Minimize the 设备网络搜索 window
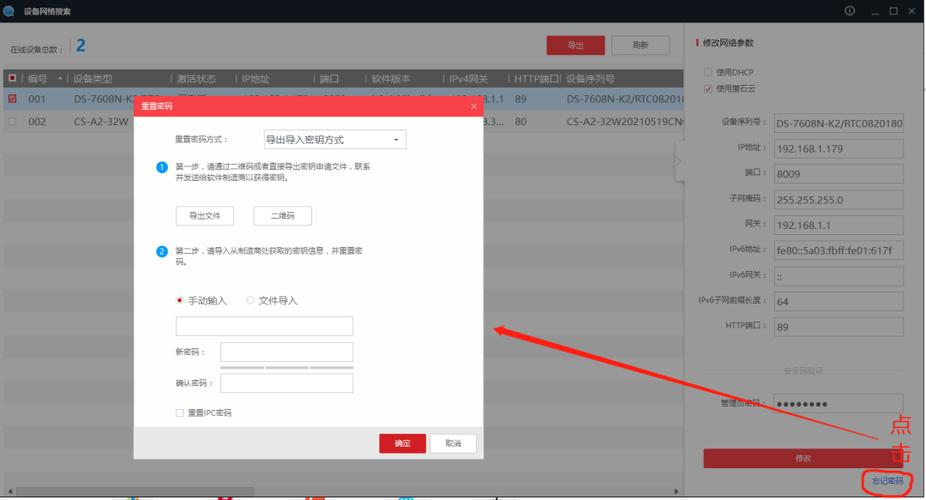Viewport: 926px width, 500px height. point(875,11)
